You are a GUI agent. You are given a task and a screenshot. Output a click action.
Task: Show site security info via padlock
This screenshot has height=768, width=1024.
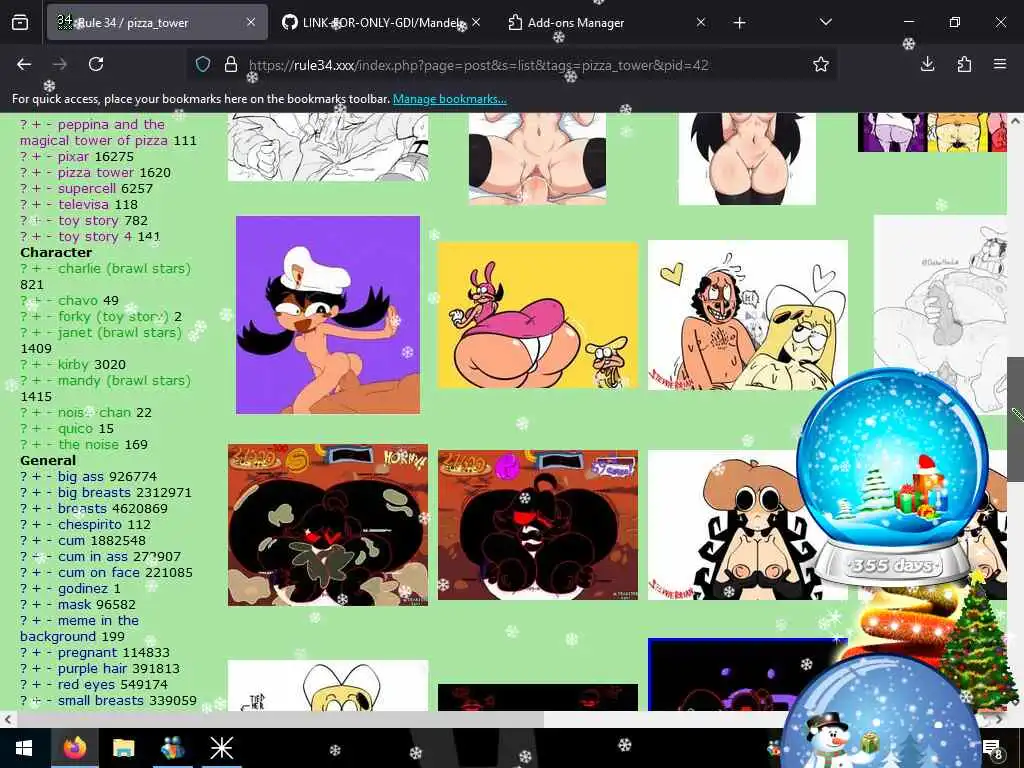click(x=231, y=64)
